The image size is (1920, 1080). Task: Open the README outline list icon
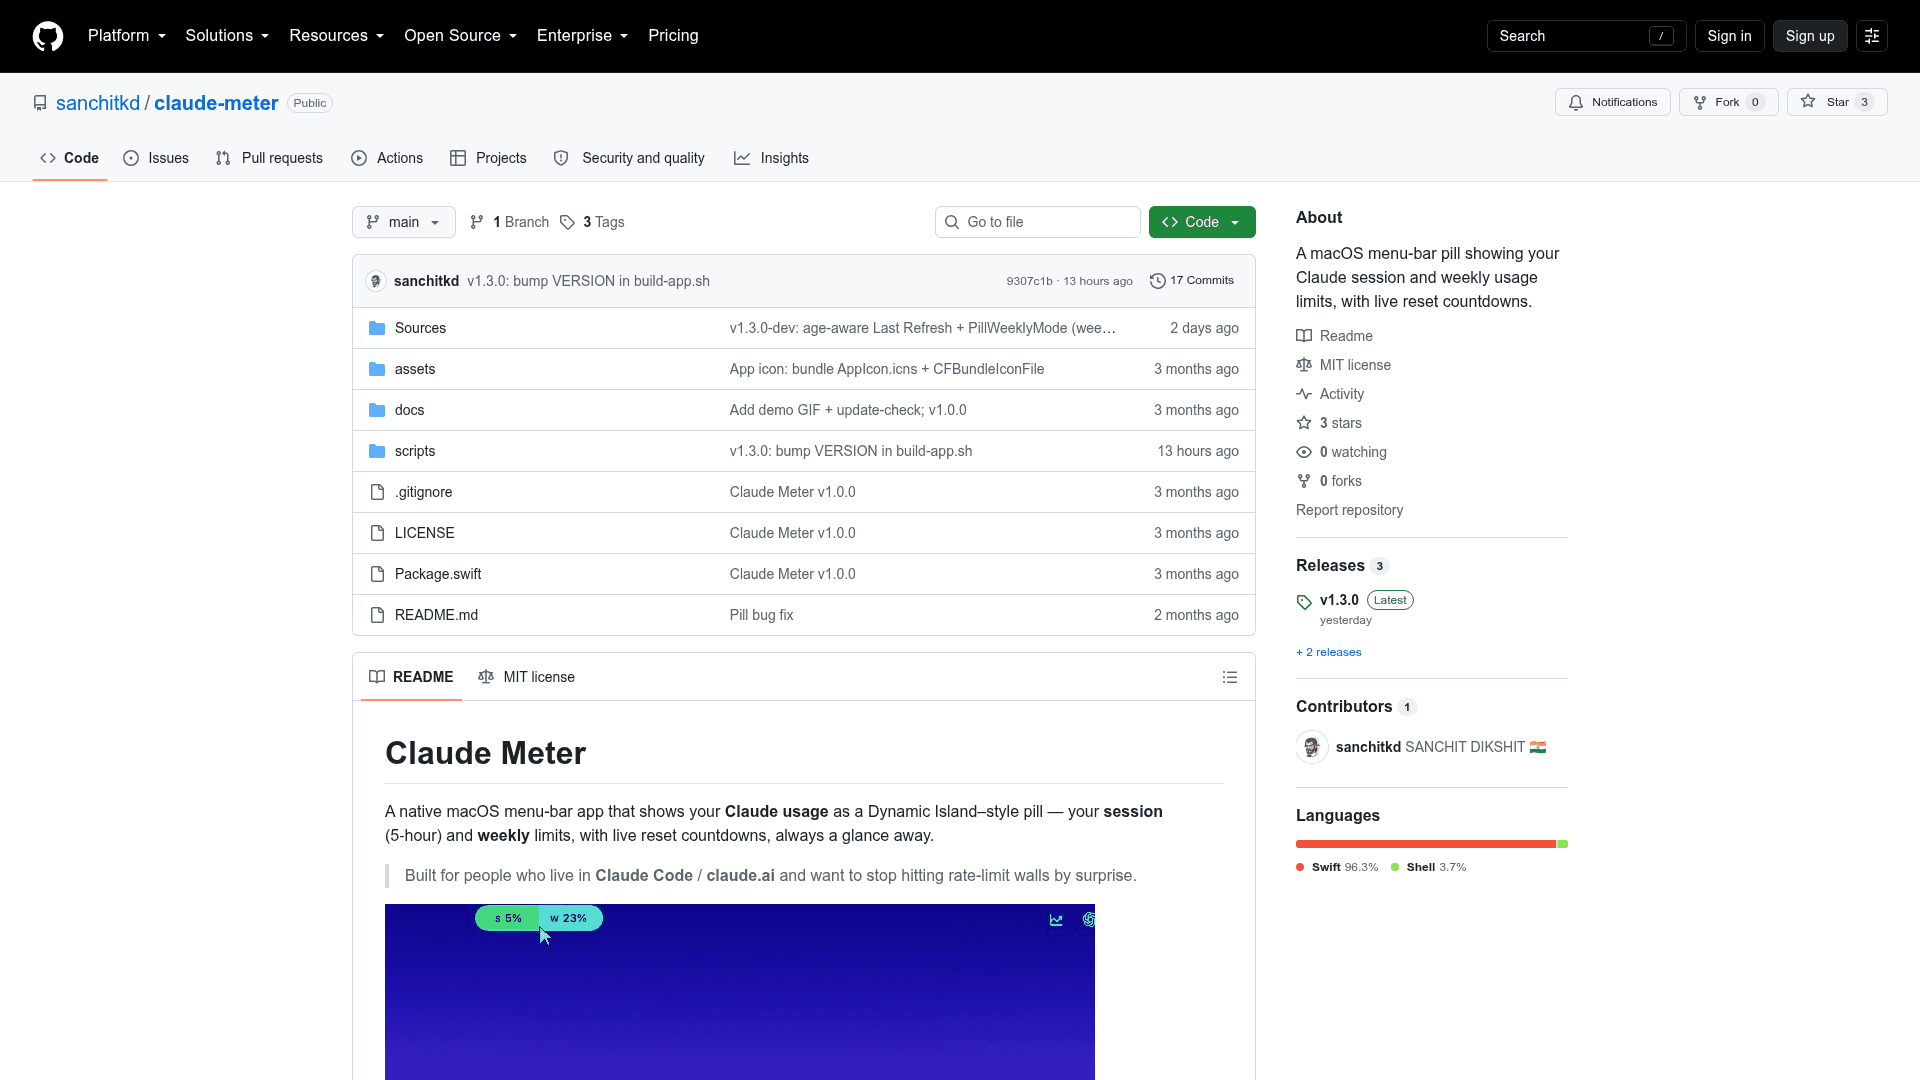point(1230,677)
